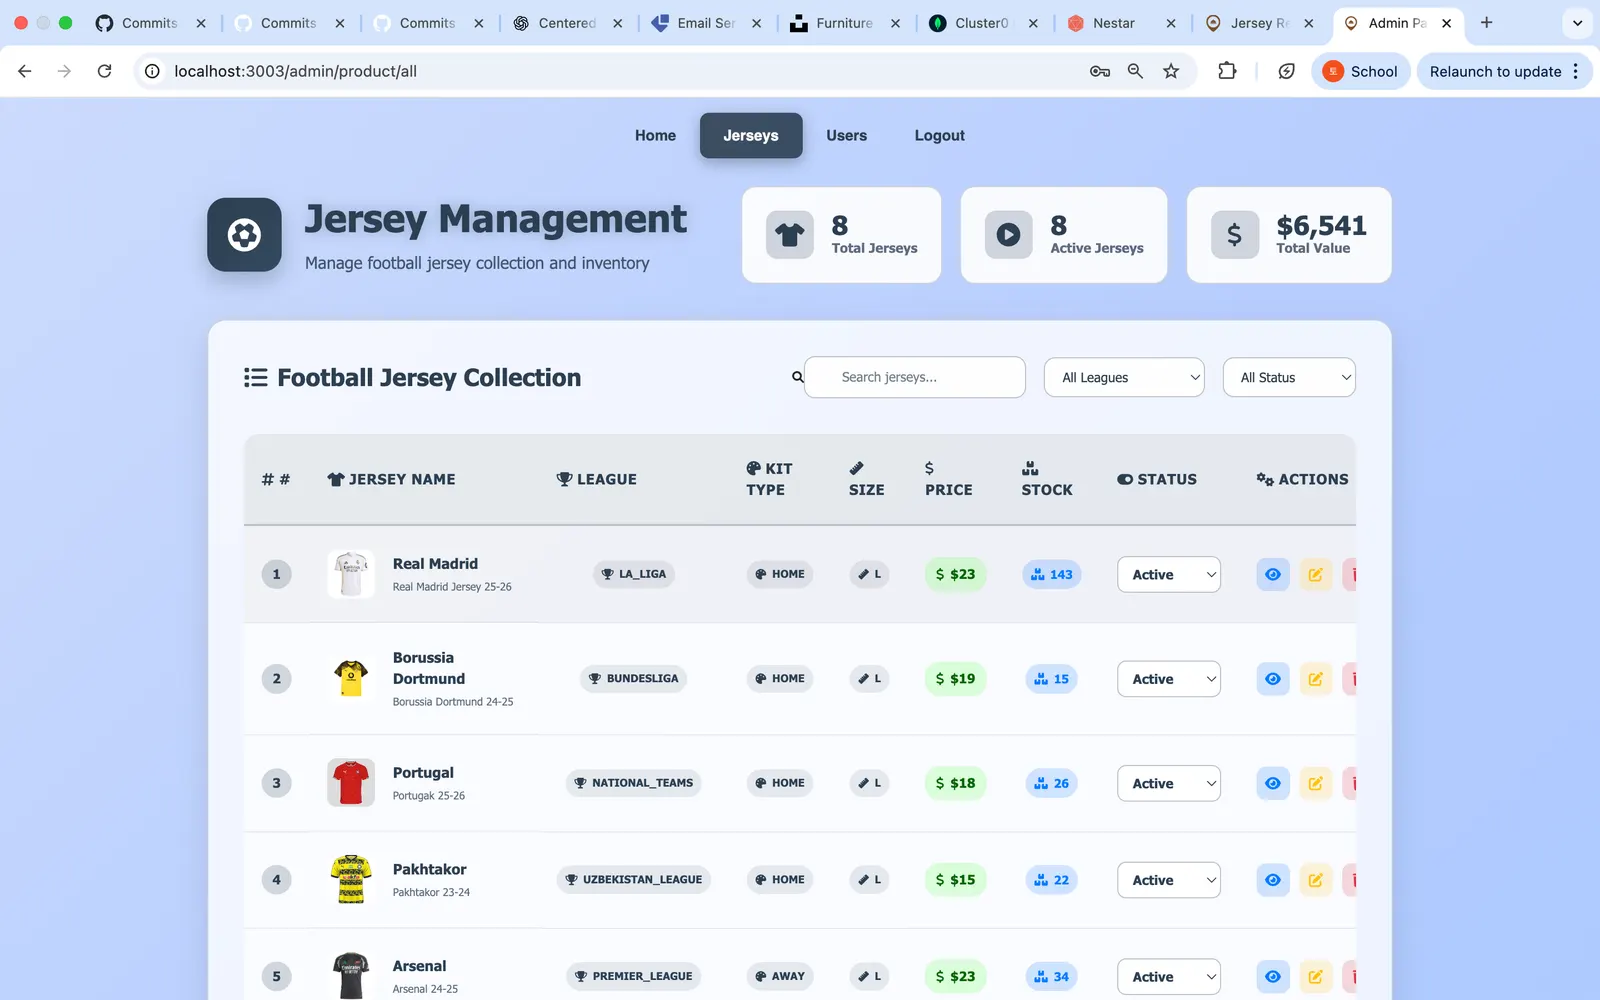Open the Users nav item
1600x1000 pixels.
[846, 135]
